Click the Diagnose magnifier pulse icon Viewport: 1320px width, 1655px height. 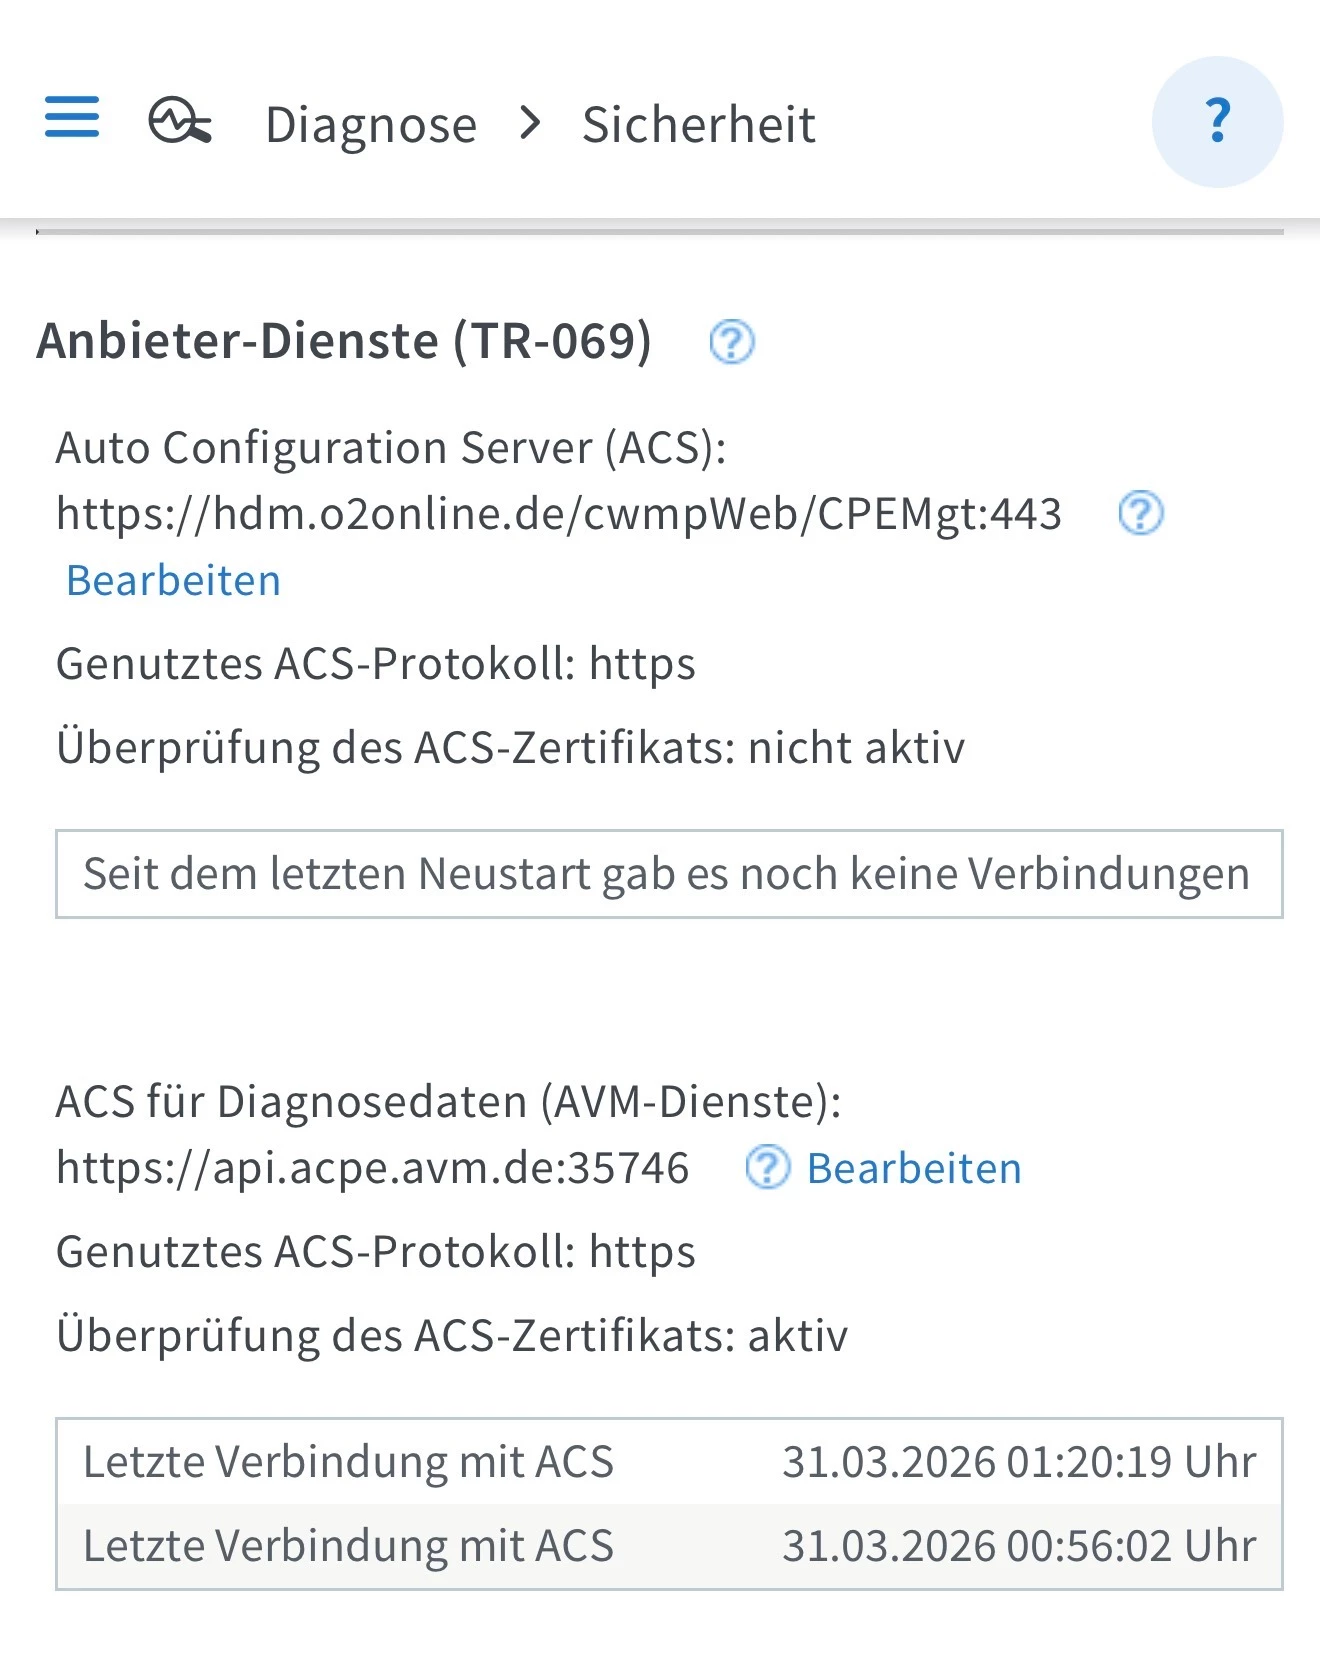click(x=180, y=122)
